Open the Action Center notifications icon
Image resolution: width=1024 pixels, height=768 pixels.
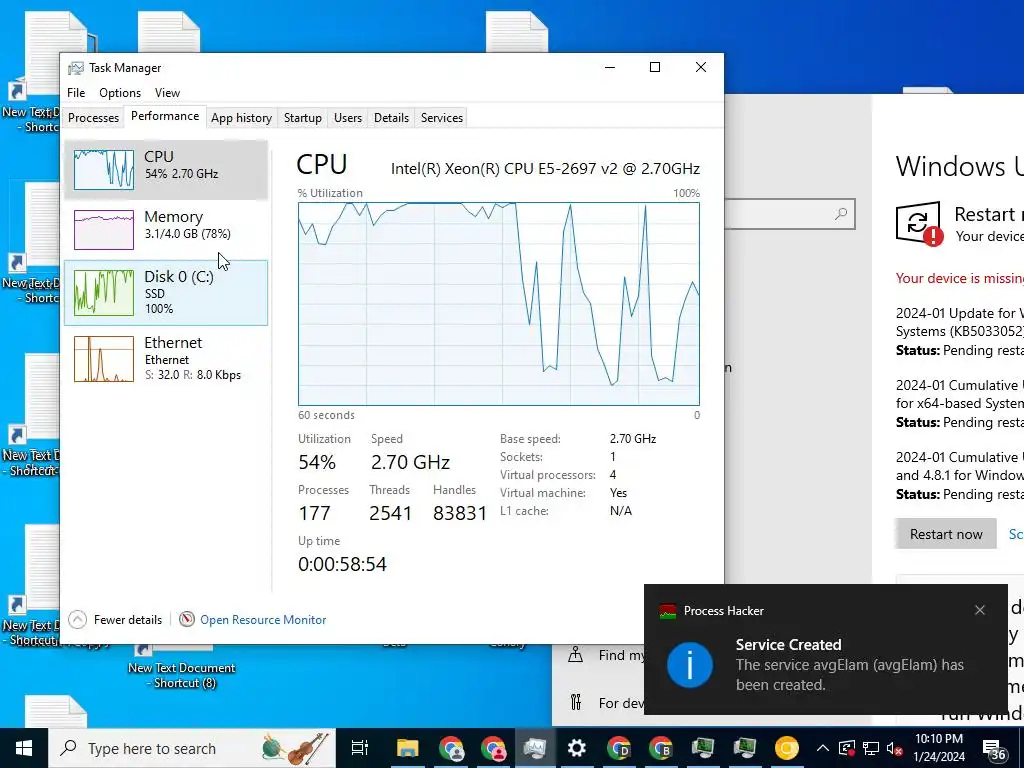(994, 749)
